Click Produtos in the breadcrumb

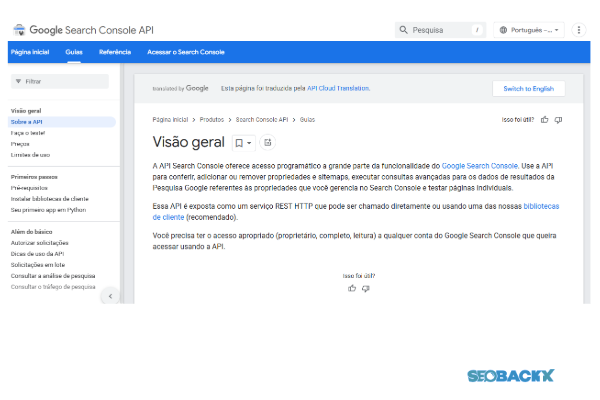point(212,120)
